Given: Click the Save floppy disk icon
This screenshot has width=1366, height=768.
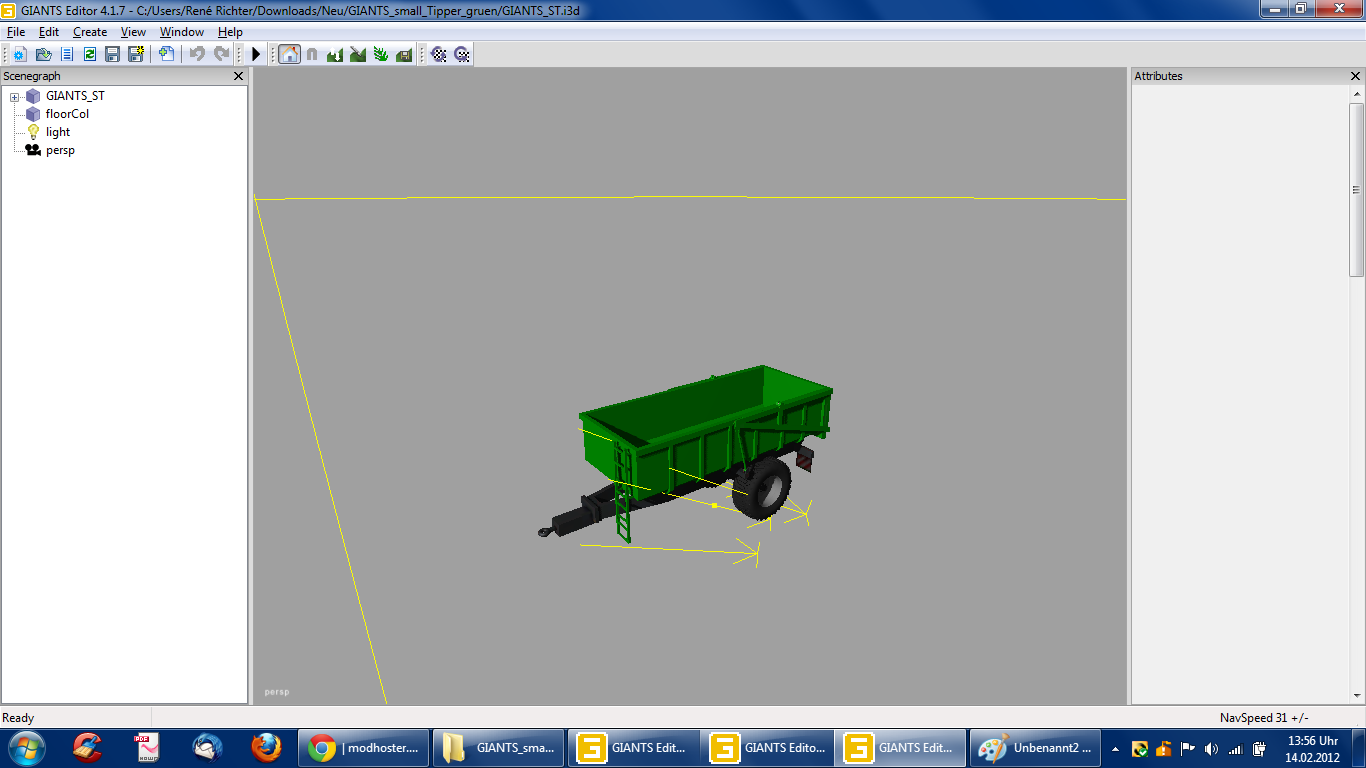Looking at the screenshot, I should (x=112, y=54).
